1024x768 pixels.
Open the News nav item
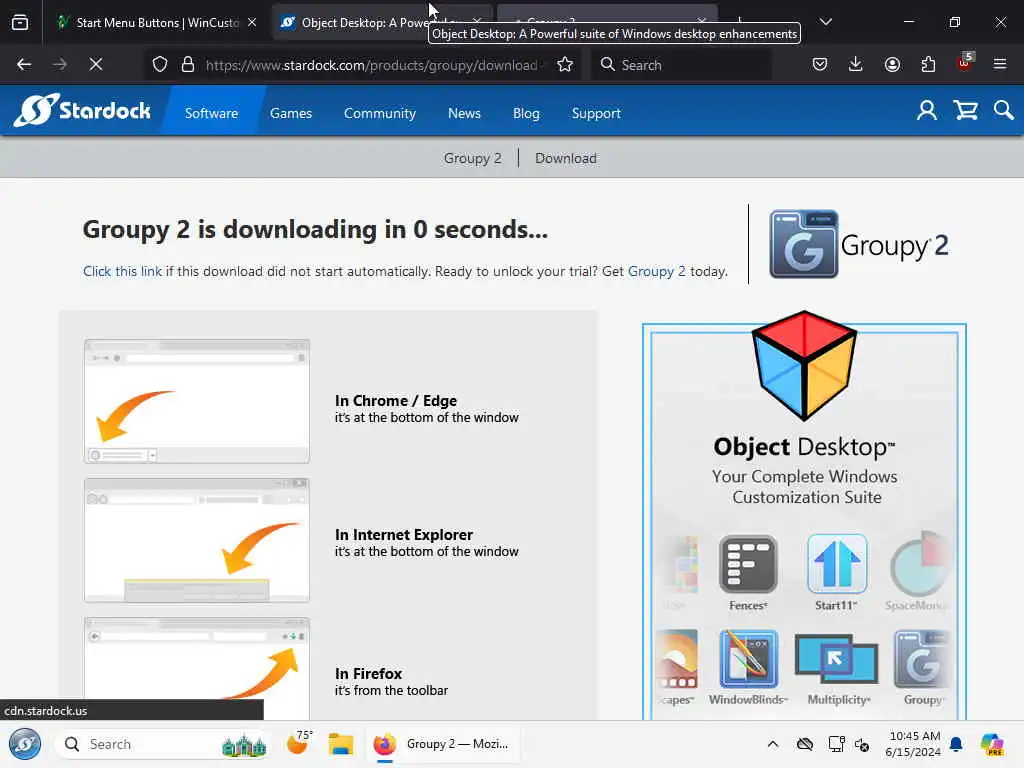(x=464, y=113)
